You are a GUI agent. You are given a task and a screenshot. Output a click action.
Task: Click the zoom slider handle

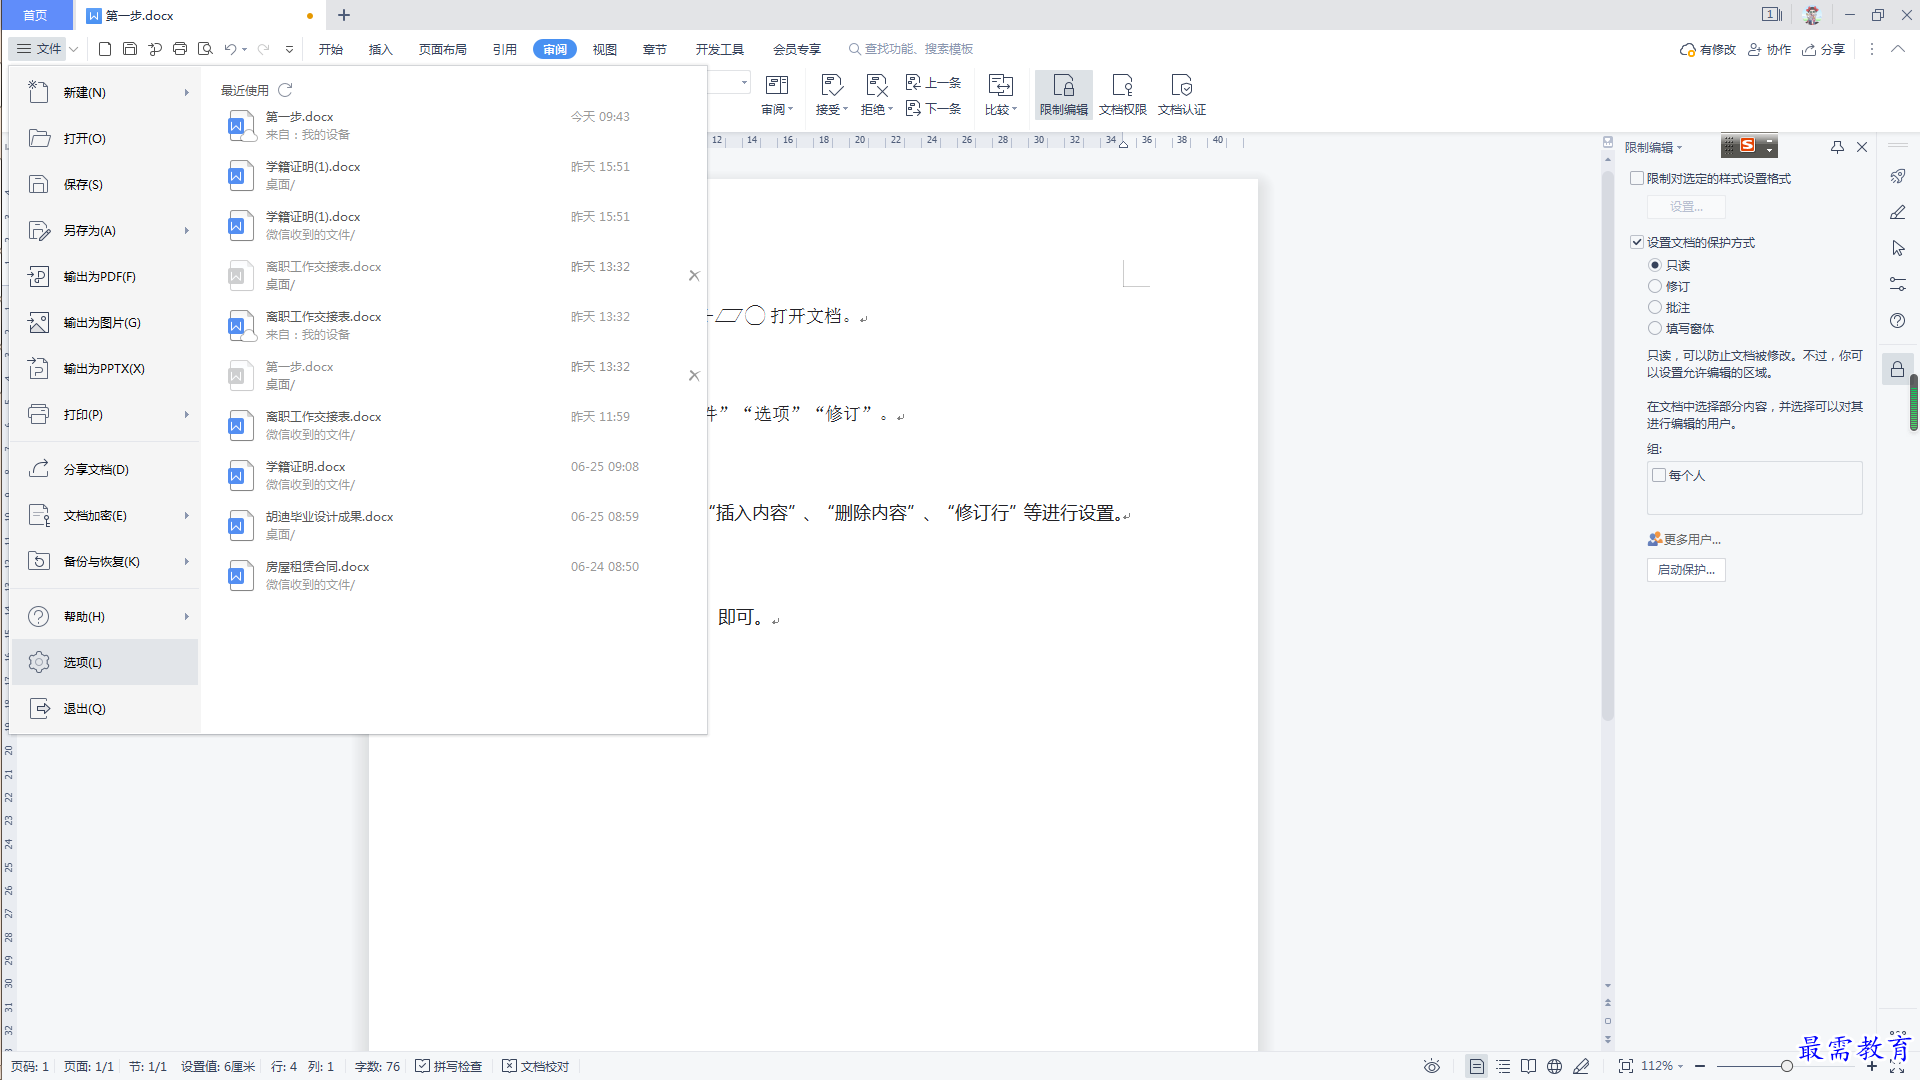(1786, 1066)
